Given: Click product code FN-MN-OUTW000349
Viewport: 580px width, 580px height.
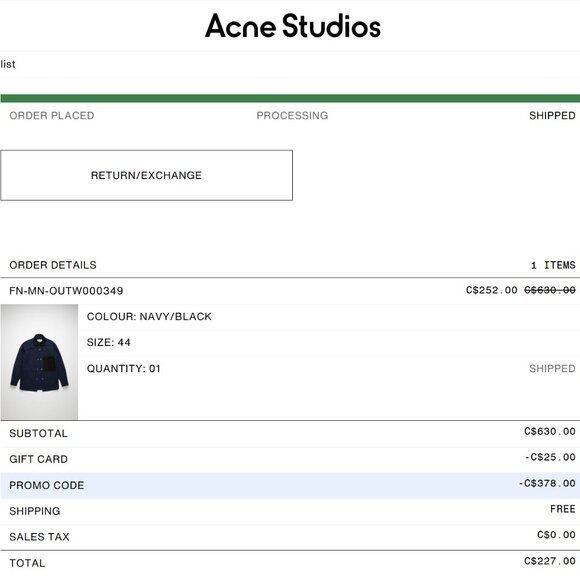Looking at the screenshot, I should pos(66,291).
